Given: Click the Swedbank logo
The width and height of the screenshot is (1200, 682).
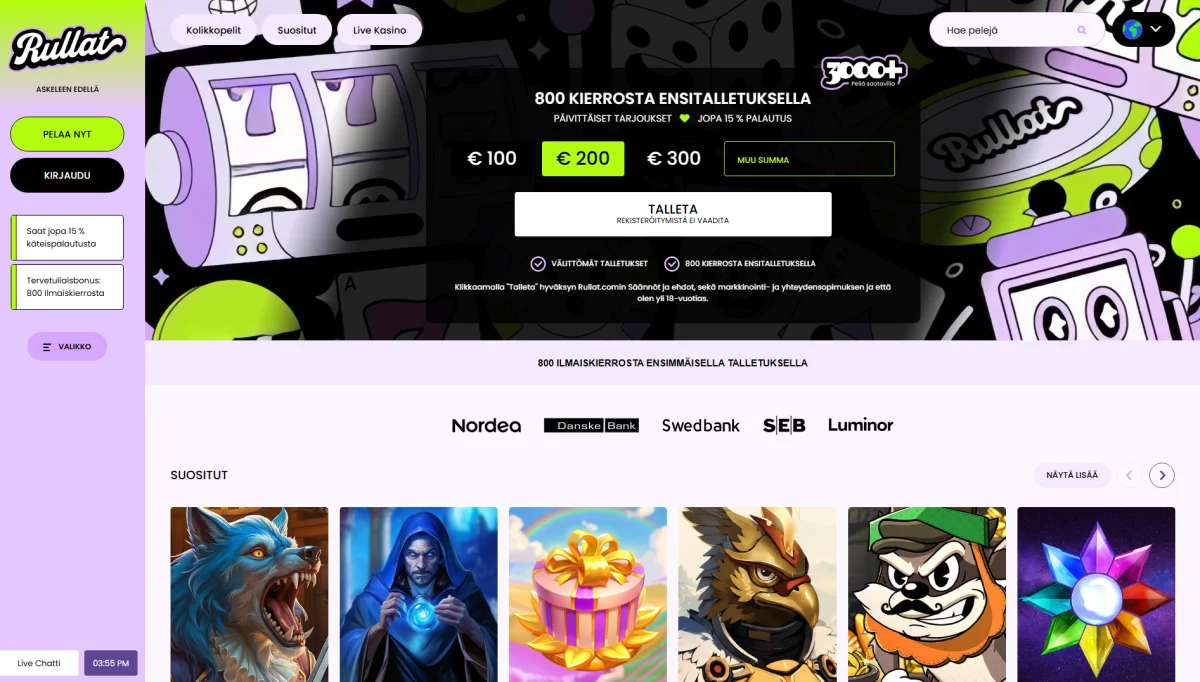Looking at the screenshot, I should tap(701, 425).
